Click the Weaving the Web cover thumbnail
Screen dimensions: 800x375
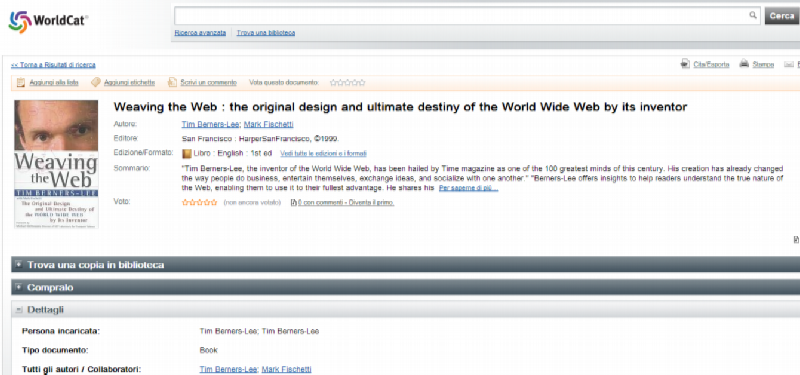pos(56,164)
